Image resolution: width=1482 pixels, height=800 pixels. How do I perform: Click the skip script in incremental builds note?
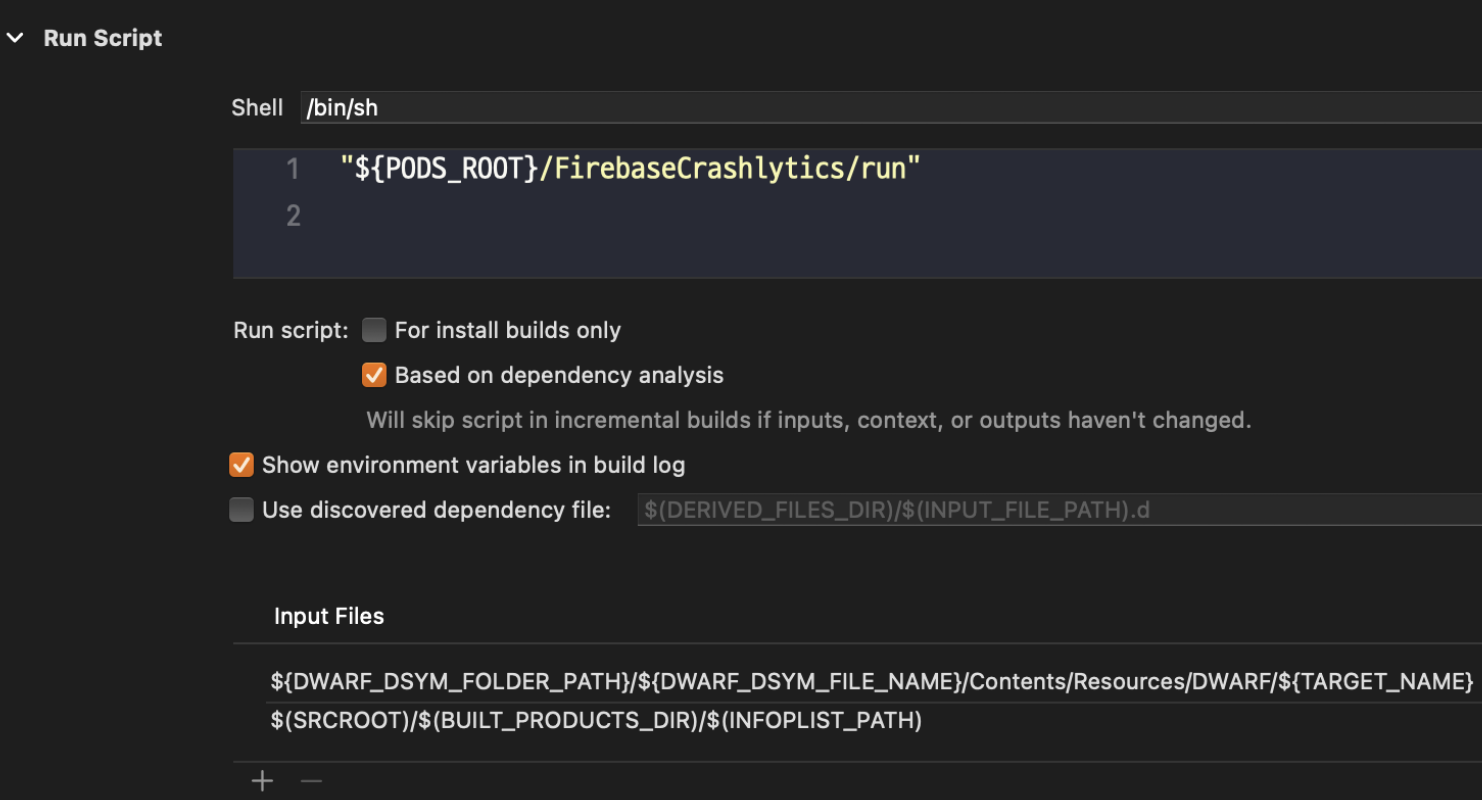(808, 420)
